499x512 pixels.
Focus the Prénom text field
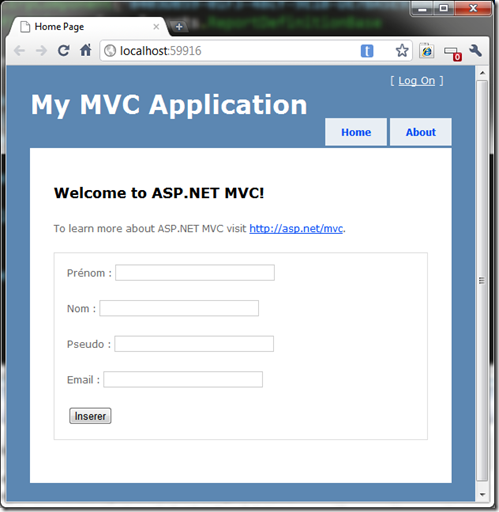(195, 273)
